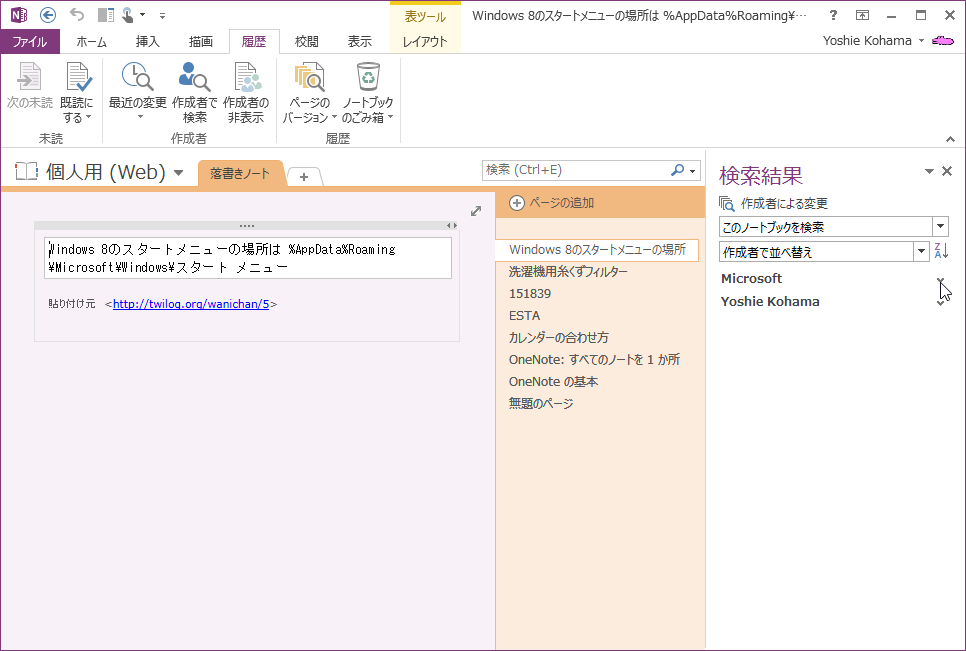Switch to the 挿入 ribbon tab

147,41
